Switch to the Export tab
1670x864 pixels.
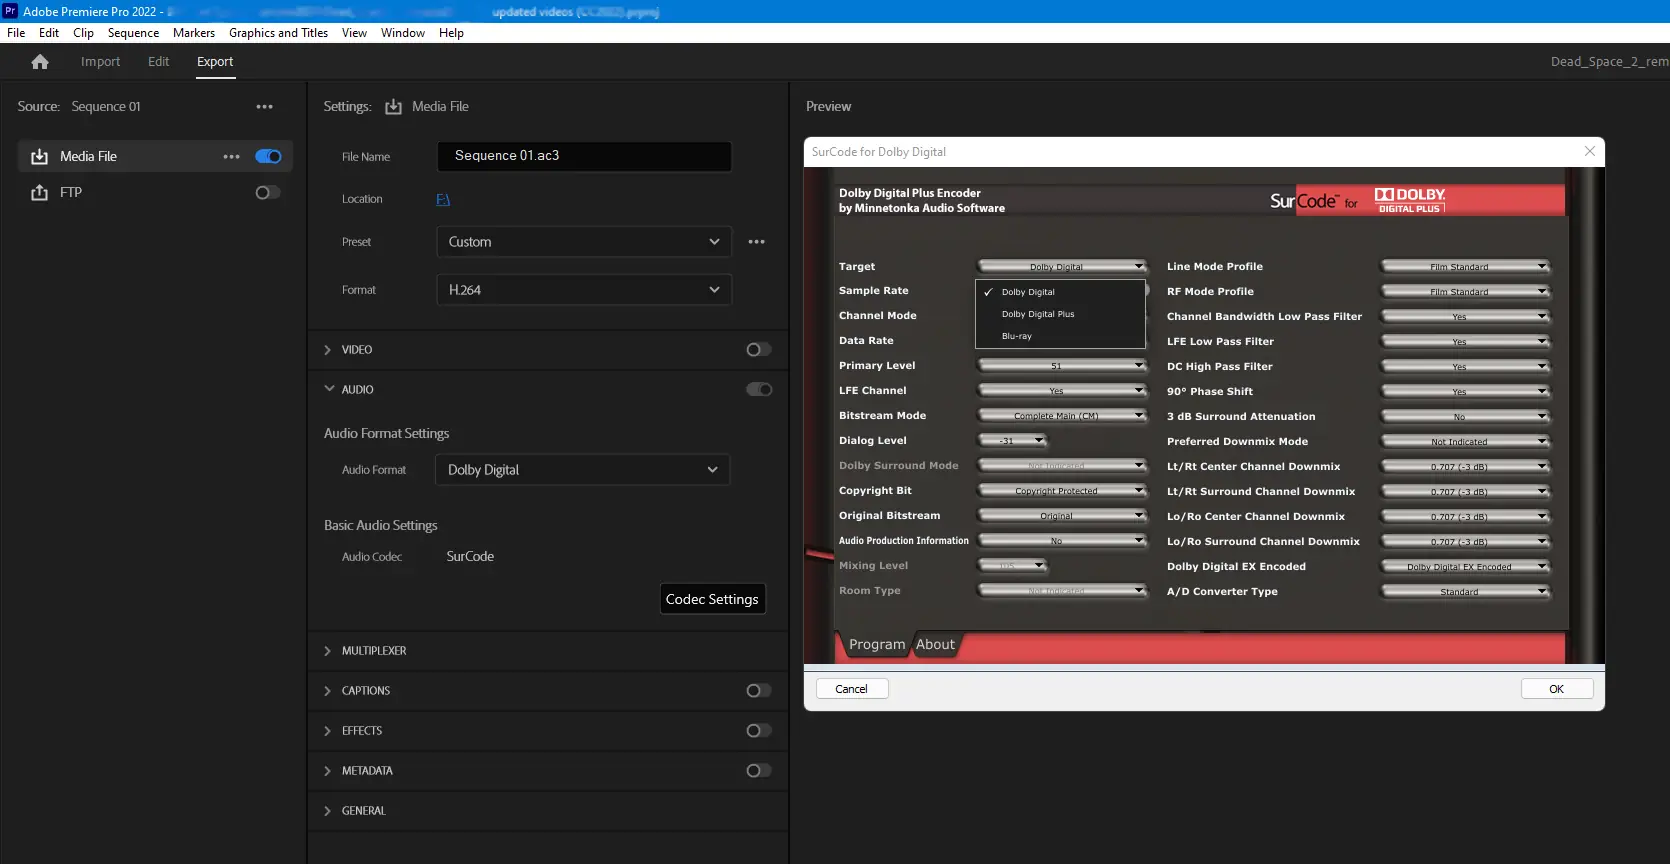(x=215, y=62)
